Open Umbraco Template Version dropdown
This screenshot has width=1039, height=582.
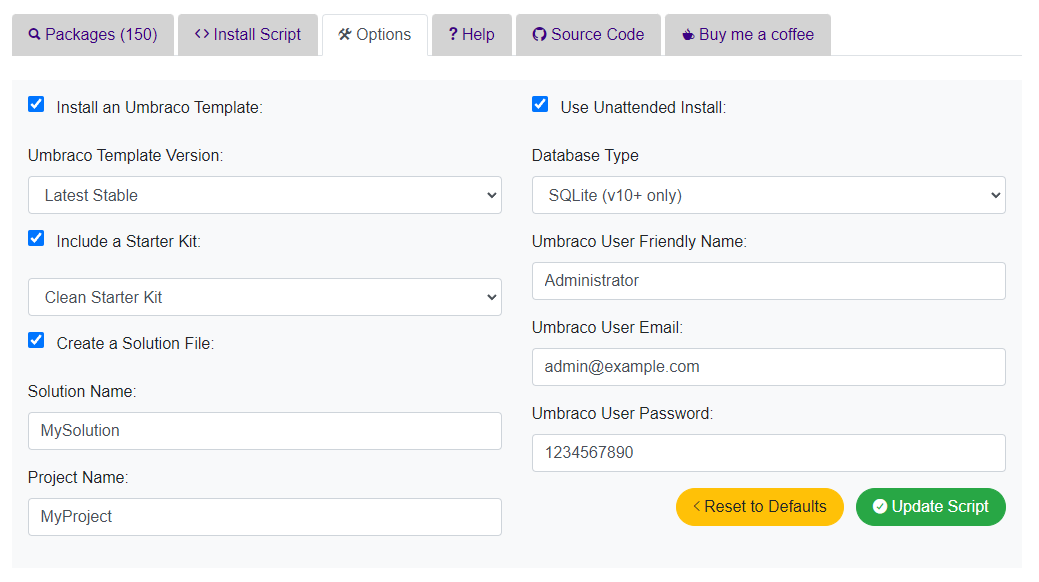pyautogui.click(x=265, y=195)
